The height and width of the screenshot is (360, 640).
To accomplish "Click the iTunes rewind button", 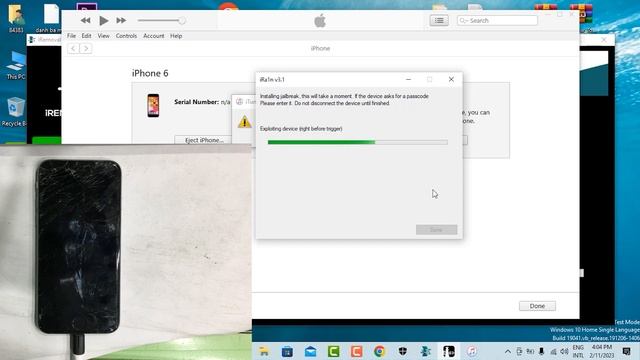I will [85, 20].
